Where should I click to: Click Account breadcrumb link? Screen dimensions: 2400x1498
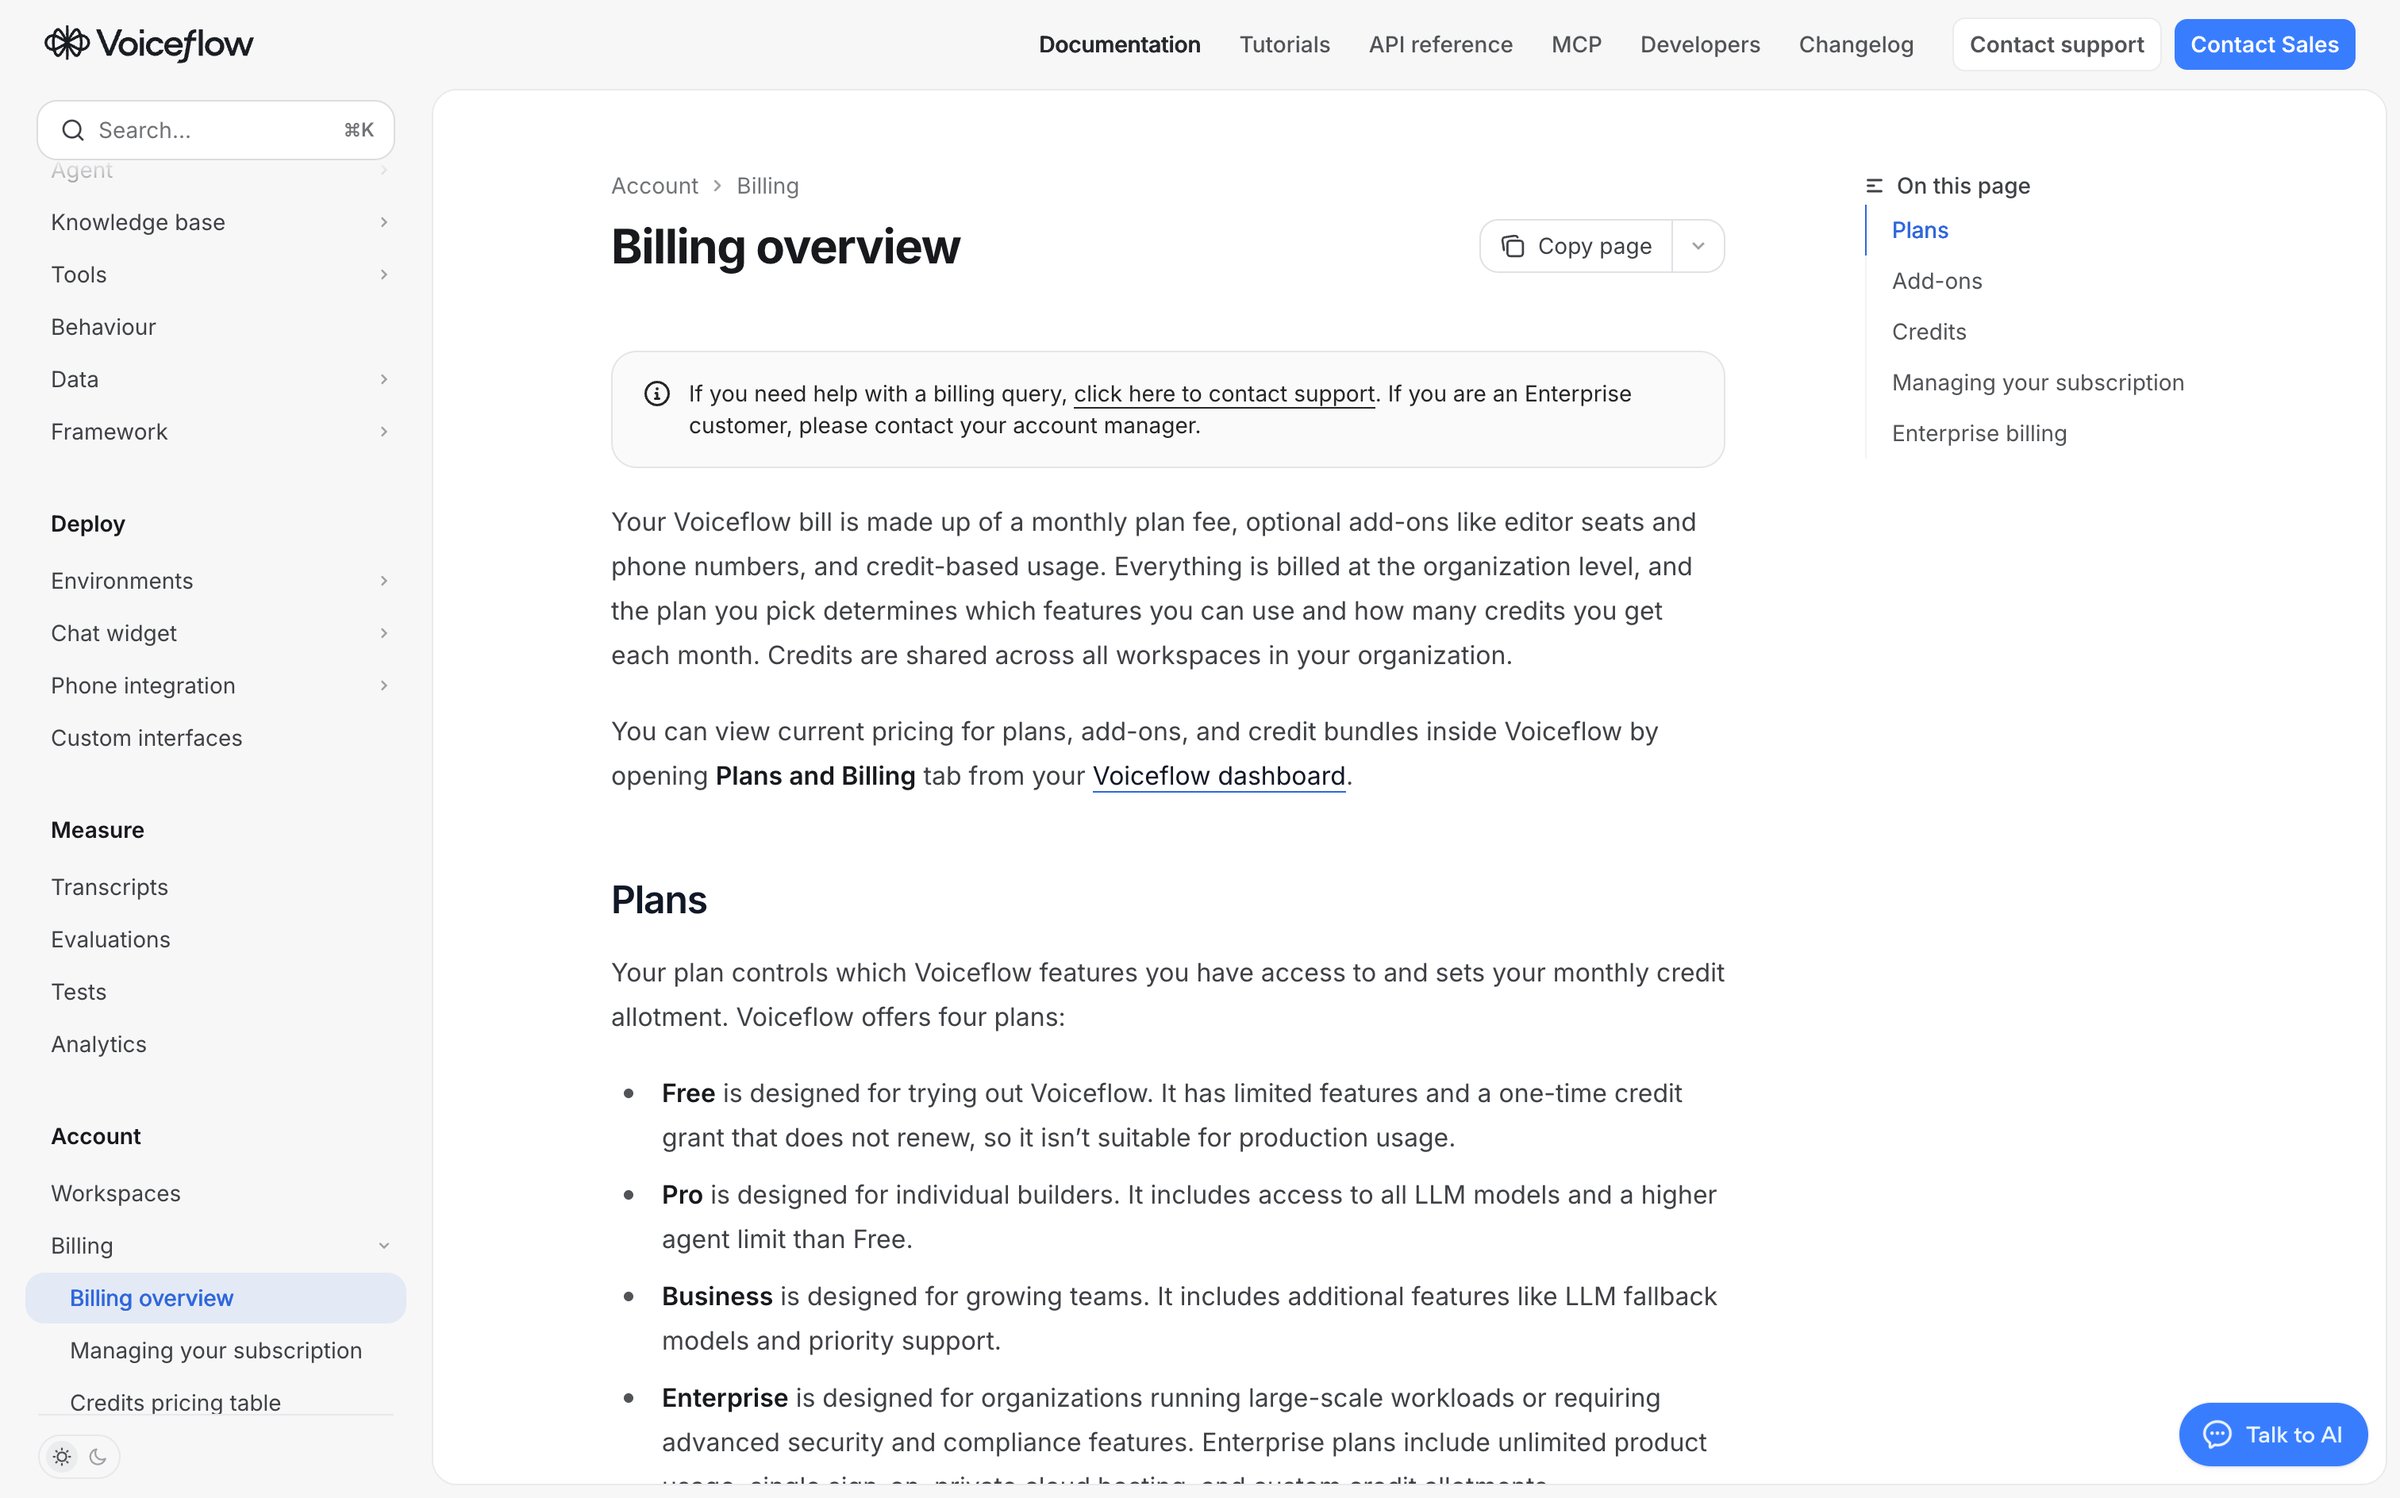coord(655,186)
